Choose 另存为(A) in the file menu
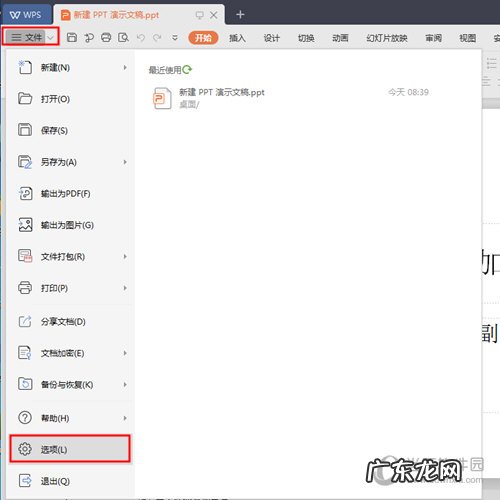The image size is (500, 500). pos(70,162)
